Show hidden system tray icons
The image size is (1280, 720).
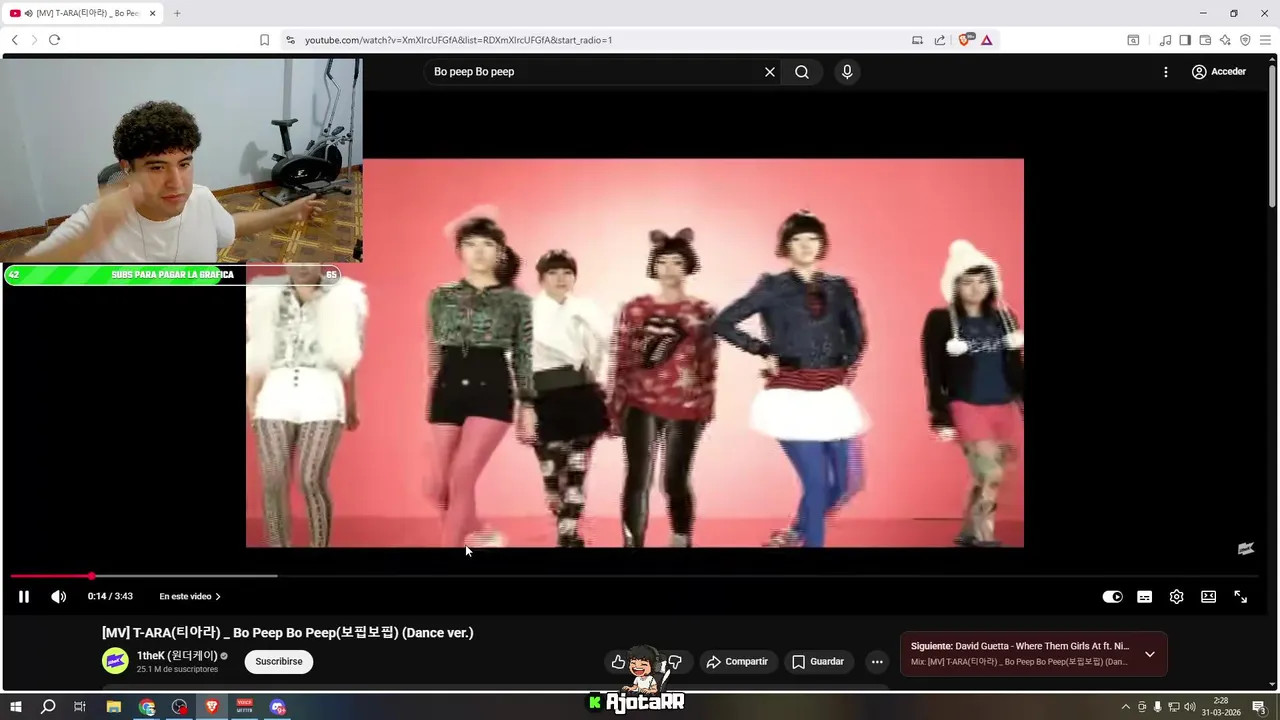[x=1125, y=707]
